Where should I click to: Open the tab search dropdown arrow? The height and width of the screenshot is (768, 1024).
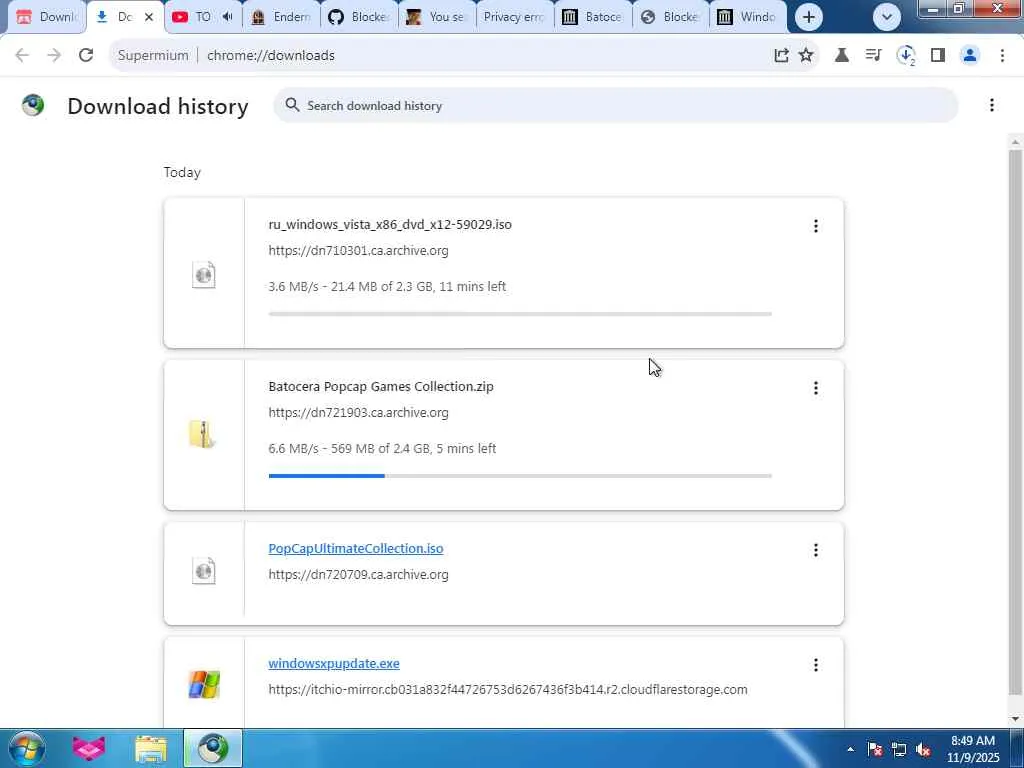887,17
